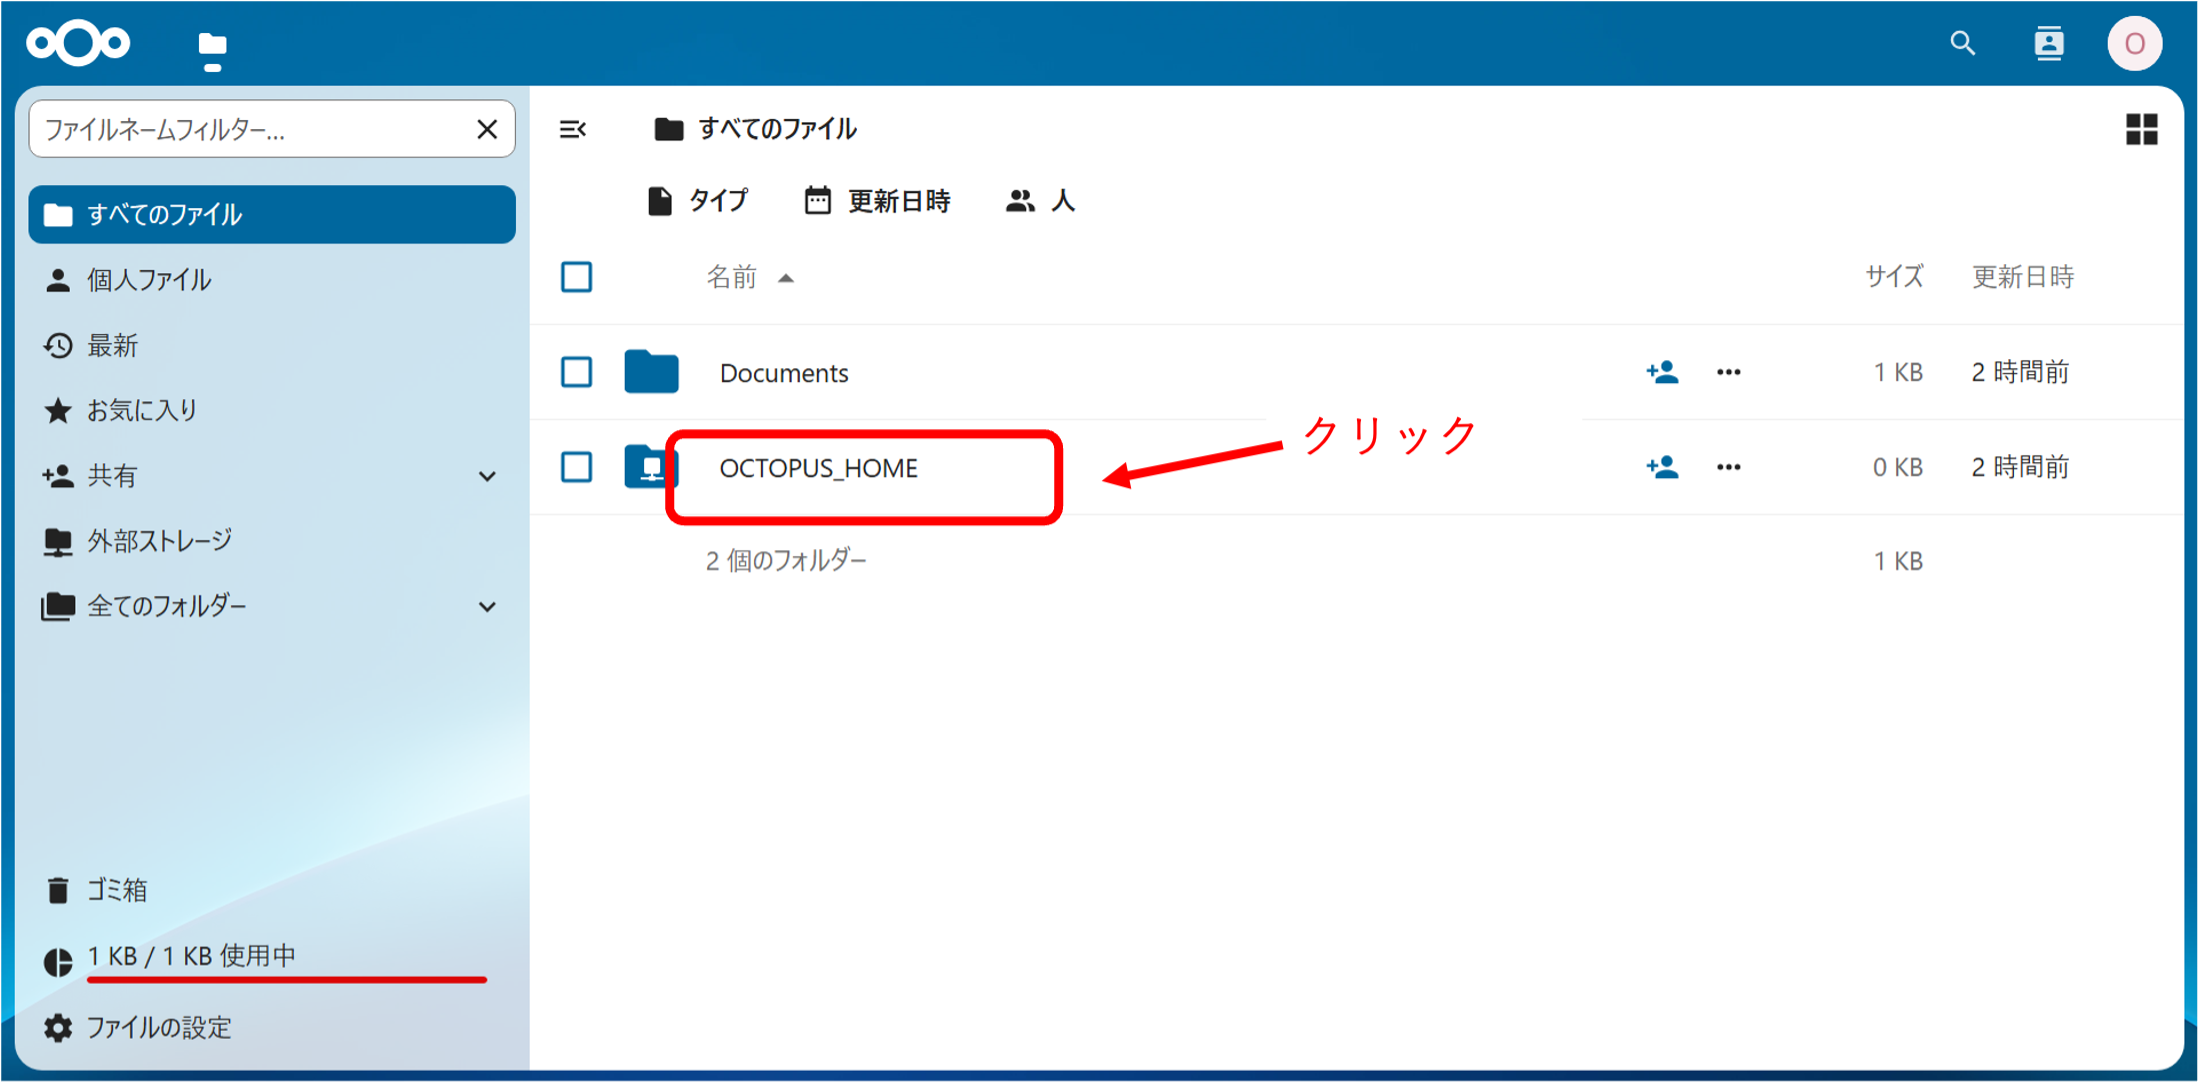The image size is (2200, 1086).
Task: Expand the 共有 sidebar section chevron
Action: [487, 476]
